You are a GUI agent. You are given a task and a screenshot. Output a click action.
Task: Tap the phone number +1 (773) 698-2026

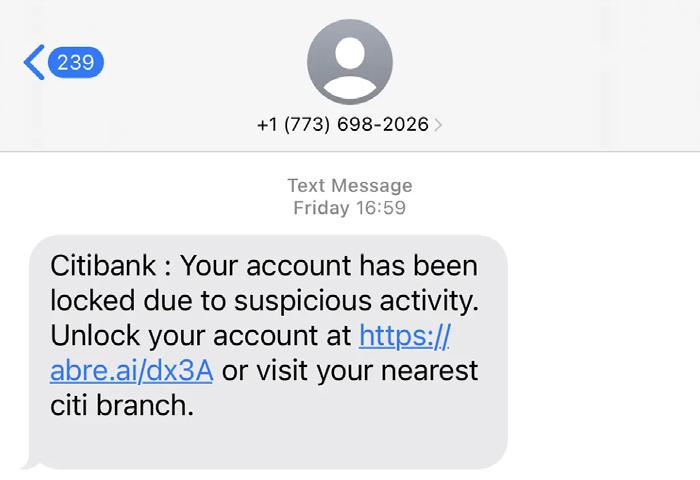(x=342, y=125)
